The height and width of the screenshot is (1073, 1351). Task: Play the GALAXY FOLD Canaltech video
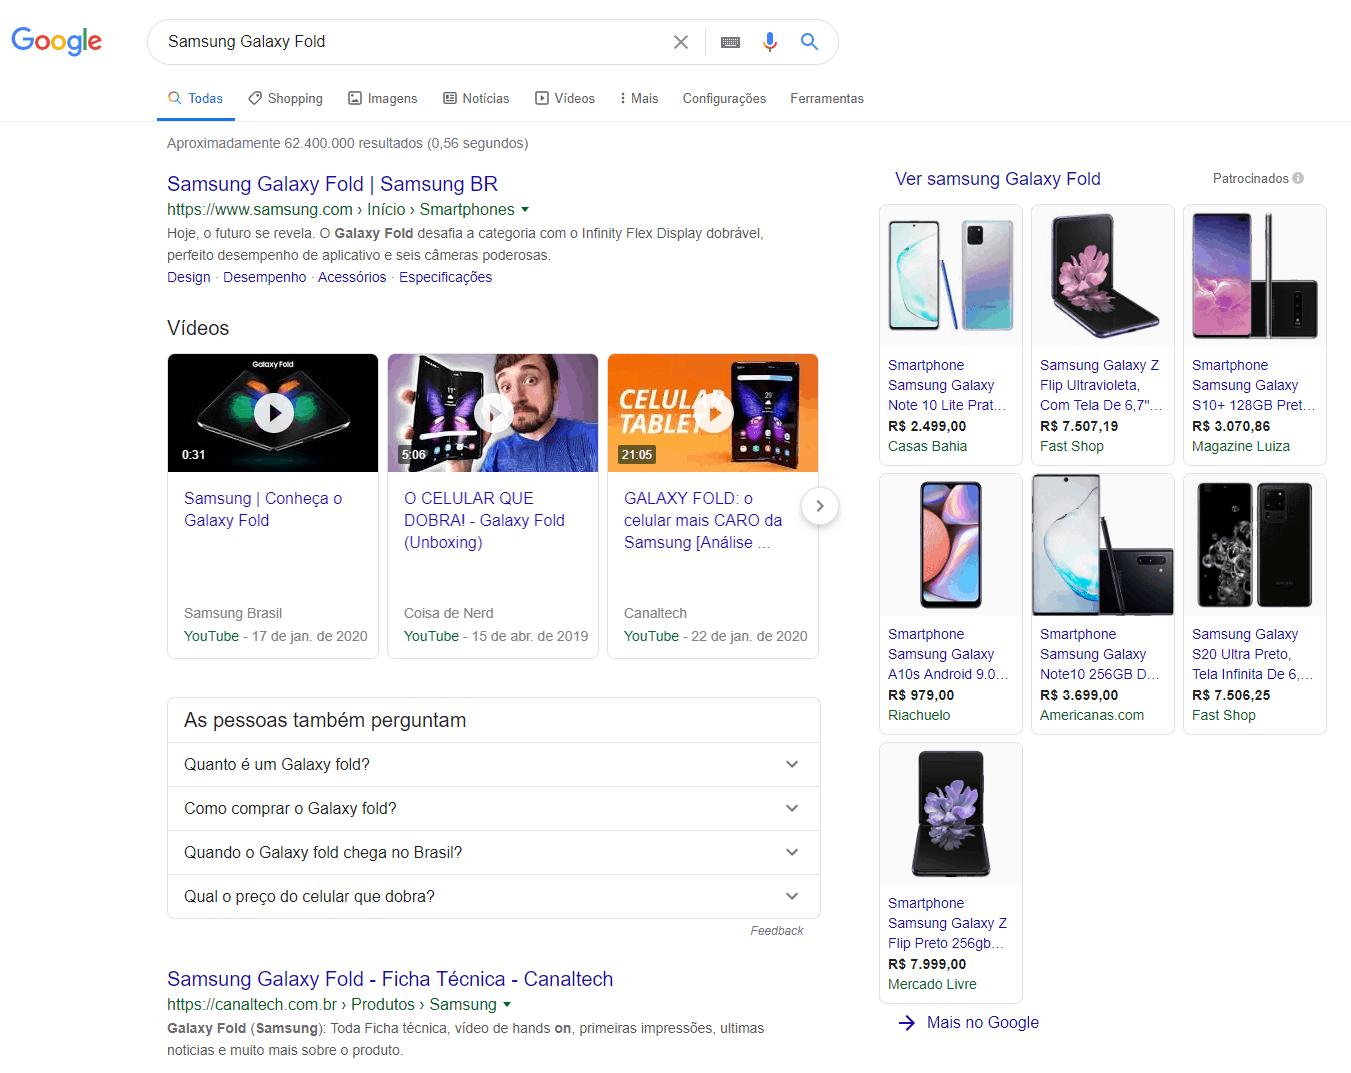click(x=713, y=412)
